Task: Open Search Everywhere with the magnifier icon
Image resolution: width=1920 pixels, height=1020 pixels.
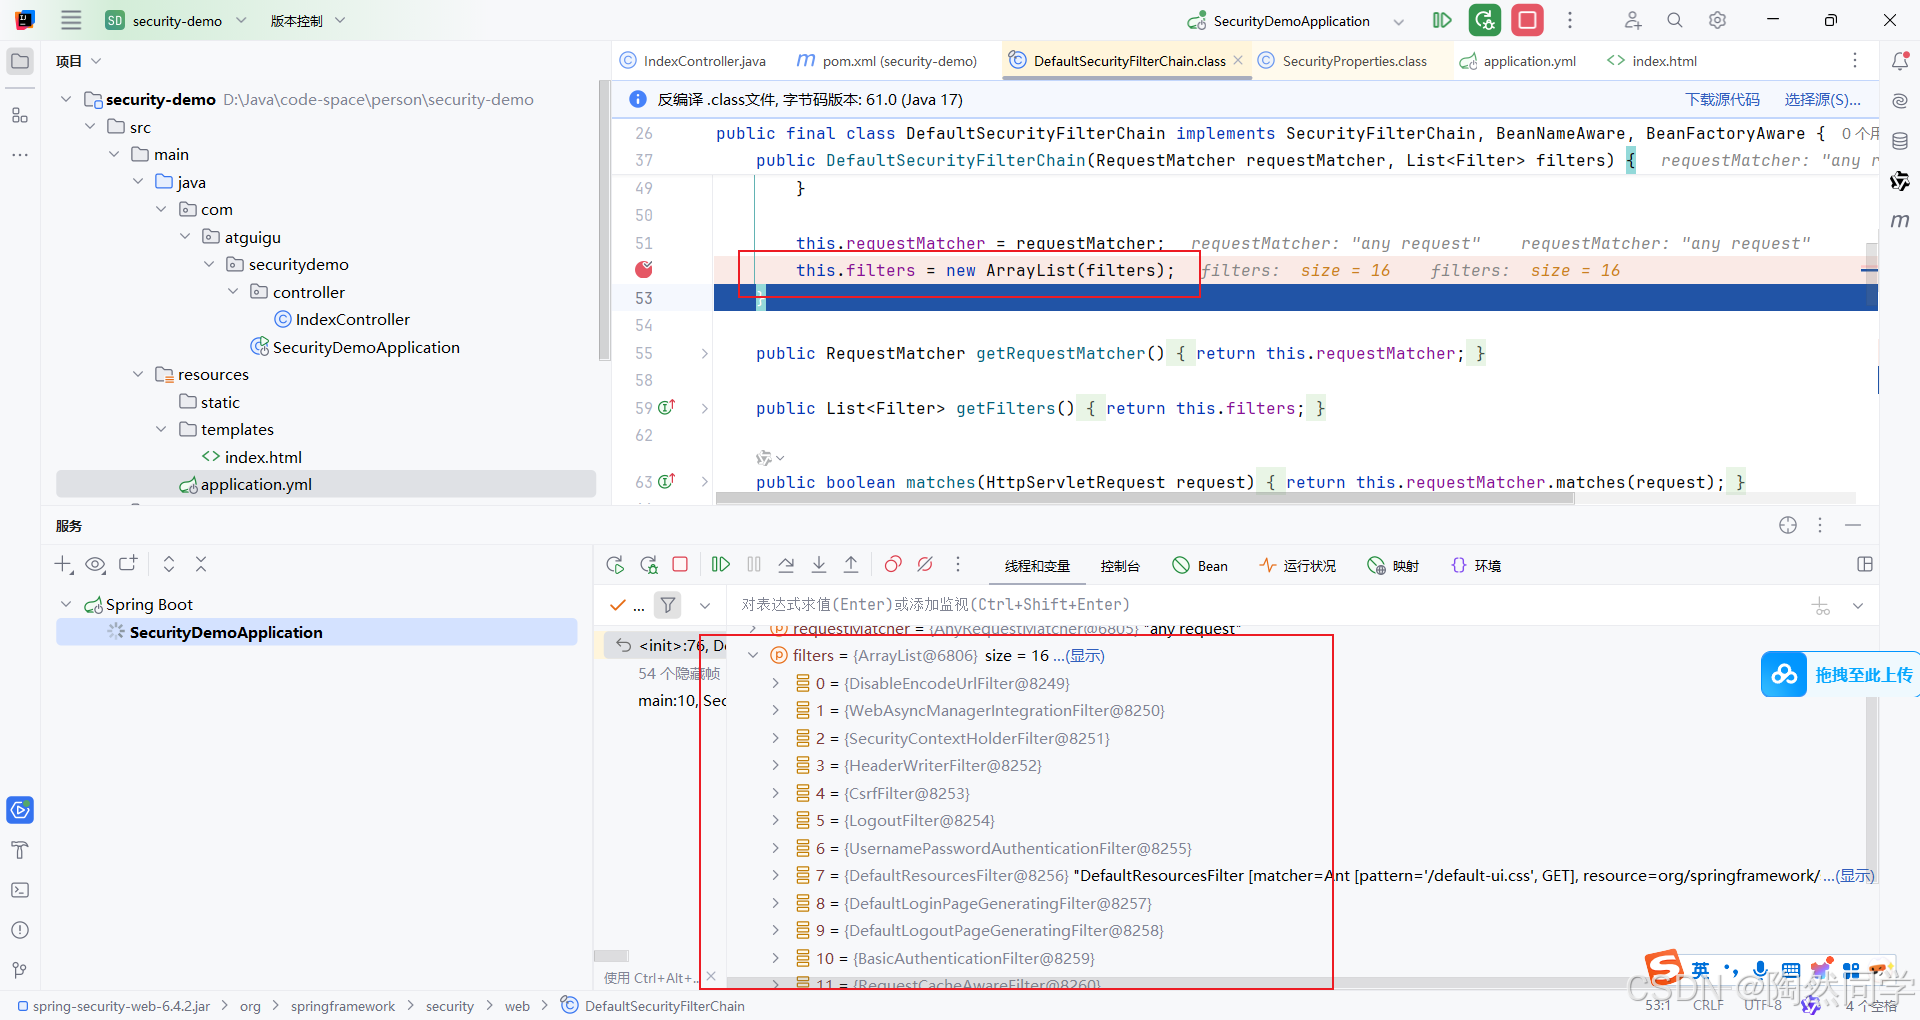Action: click(x=1674, y=20)
